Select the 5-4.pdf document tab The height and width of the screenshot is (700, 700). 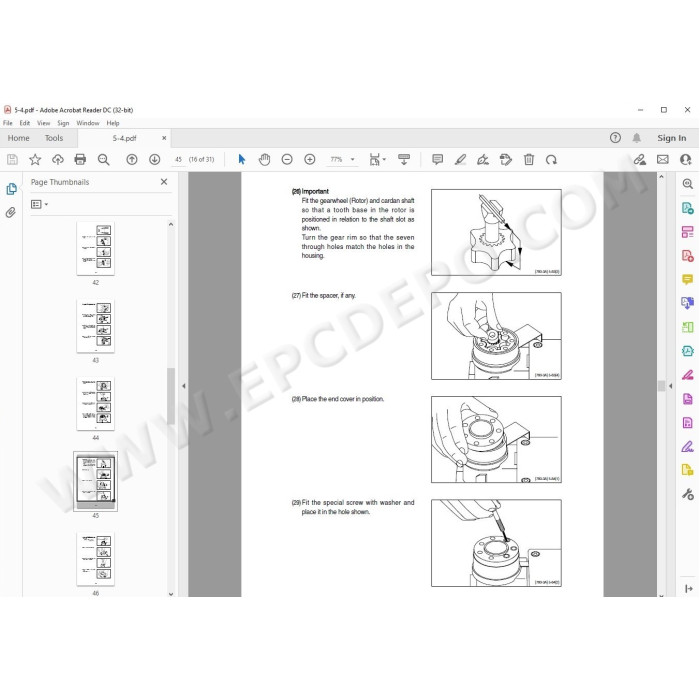pyautogui.click(x=124, y=138)
